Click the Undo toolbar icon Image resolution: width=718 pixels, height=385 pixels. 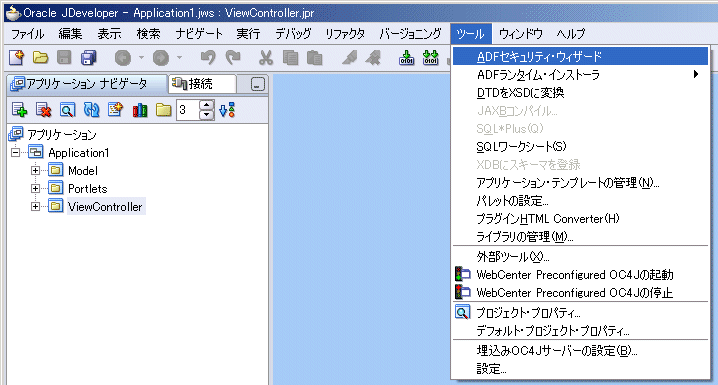pyautogui.click(x=208, y=58)
